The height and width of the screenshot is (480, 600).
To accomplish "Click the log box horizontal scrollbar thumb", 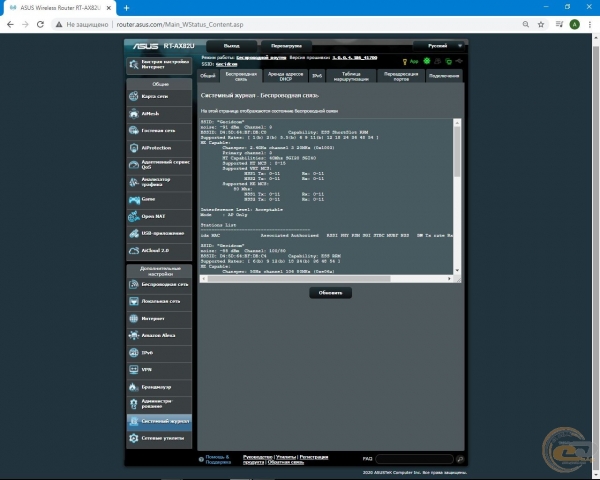I will [x=299, y=279].
